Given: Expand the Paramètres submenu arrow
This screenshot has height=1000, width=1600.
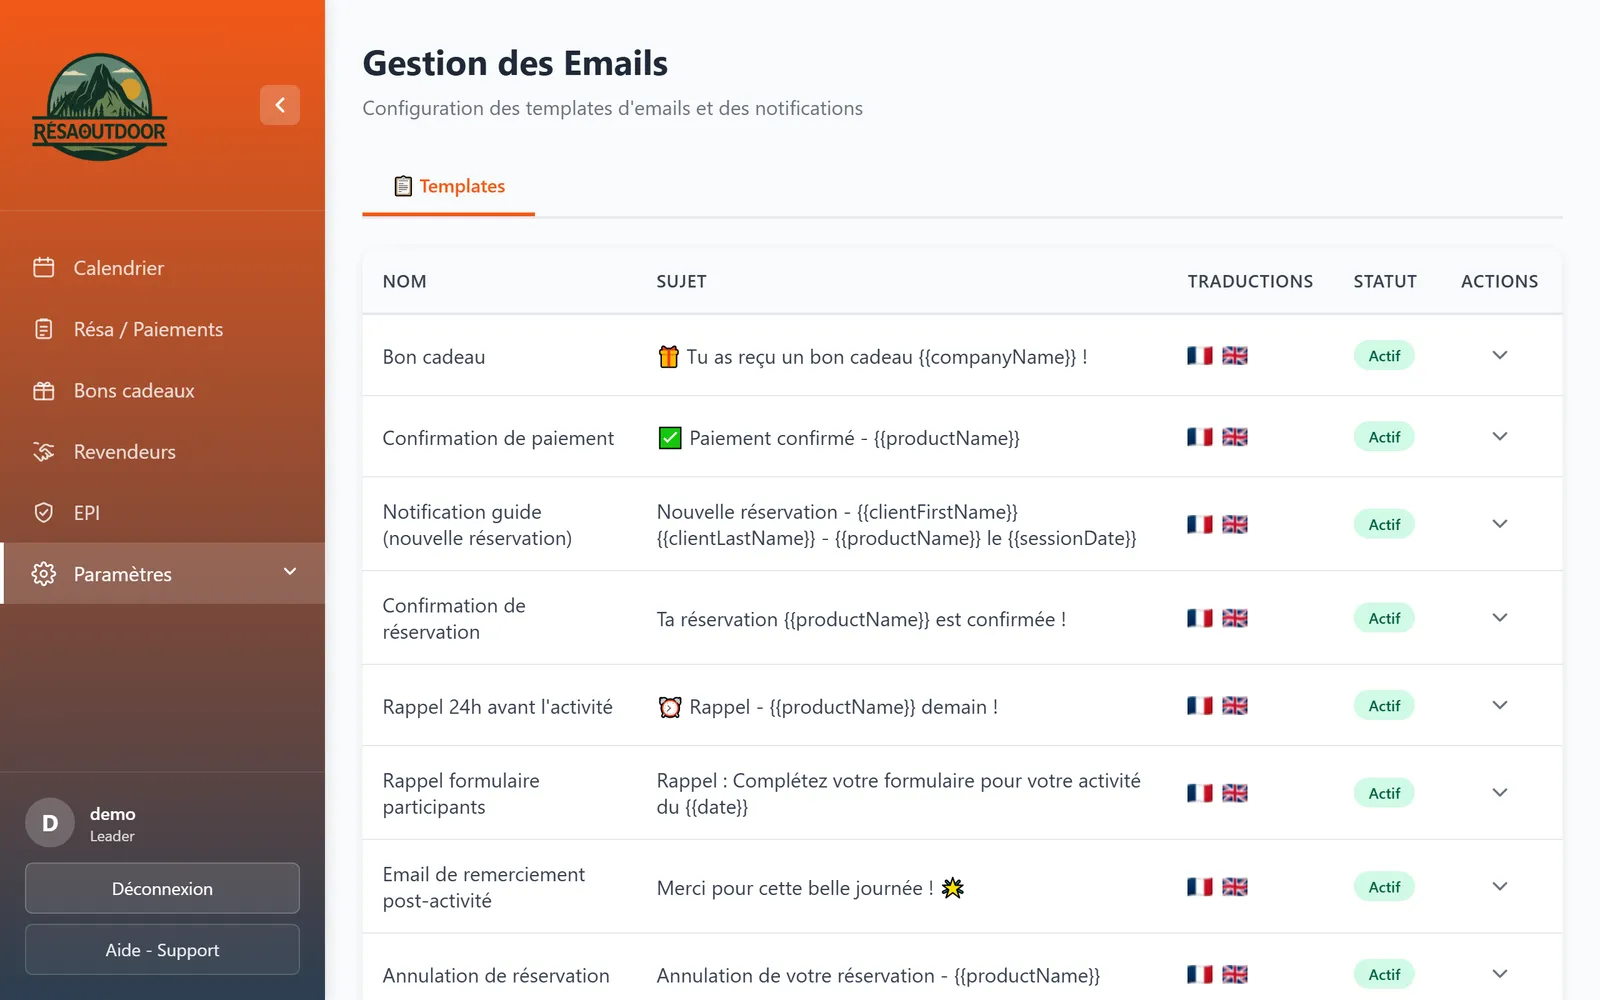Looking at the screenshot, I should 290,572.
